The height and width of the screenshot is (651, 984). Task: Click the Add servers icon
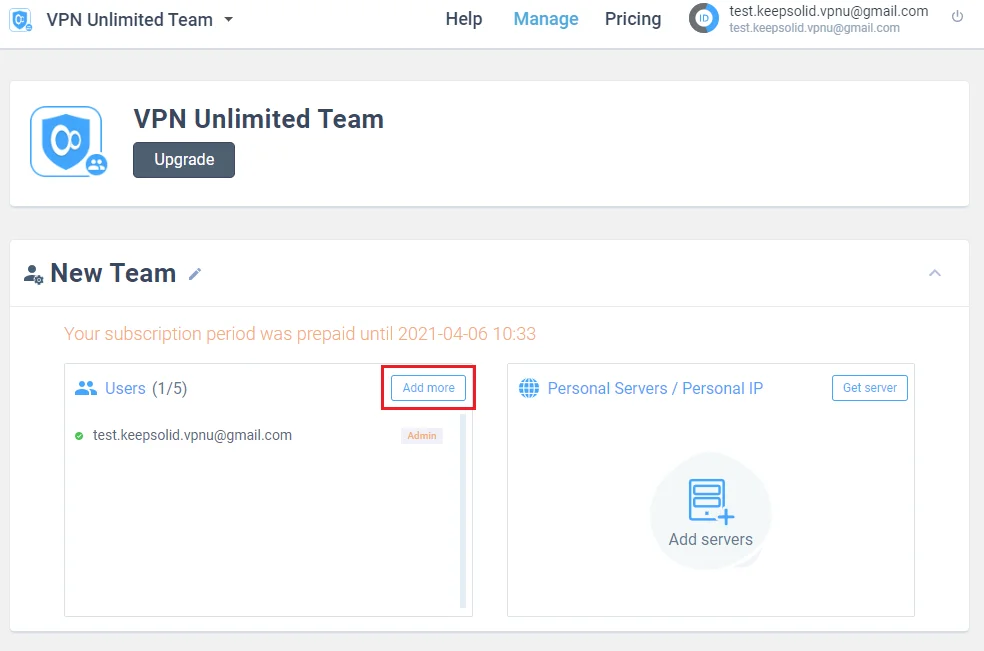(x=710, y=501)
